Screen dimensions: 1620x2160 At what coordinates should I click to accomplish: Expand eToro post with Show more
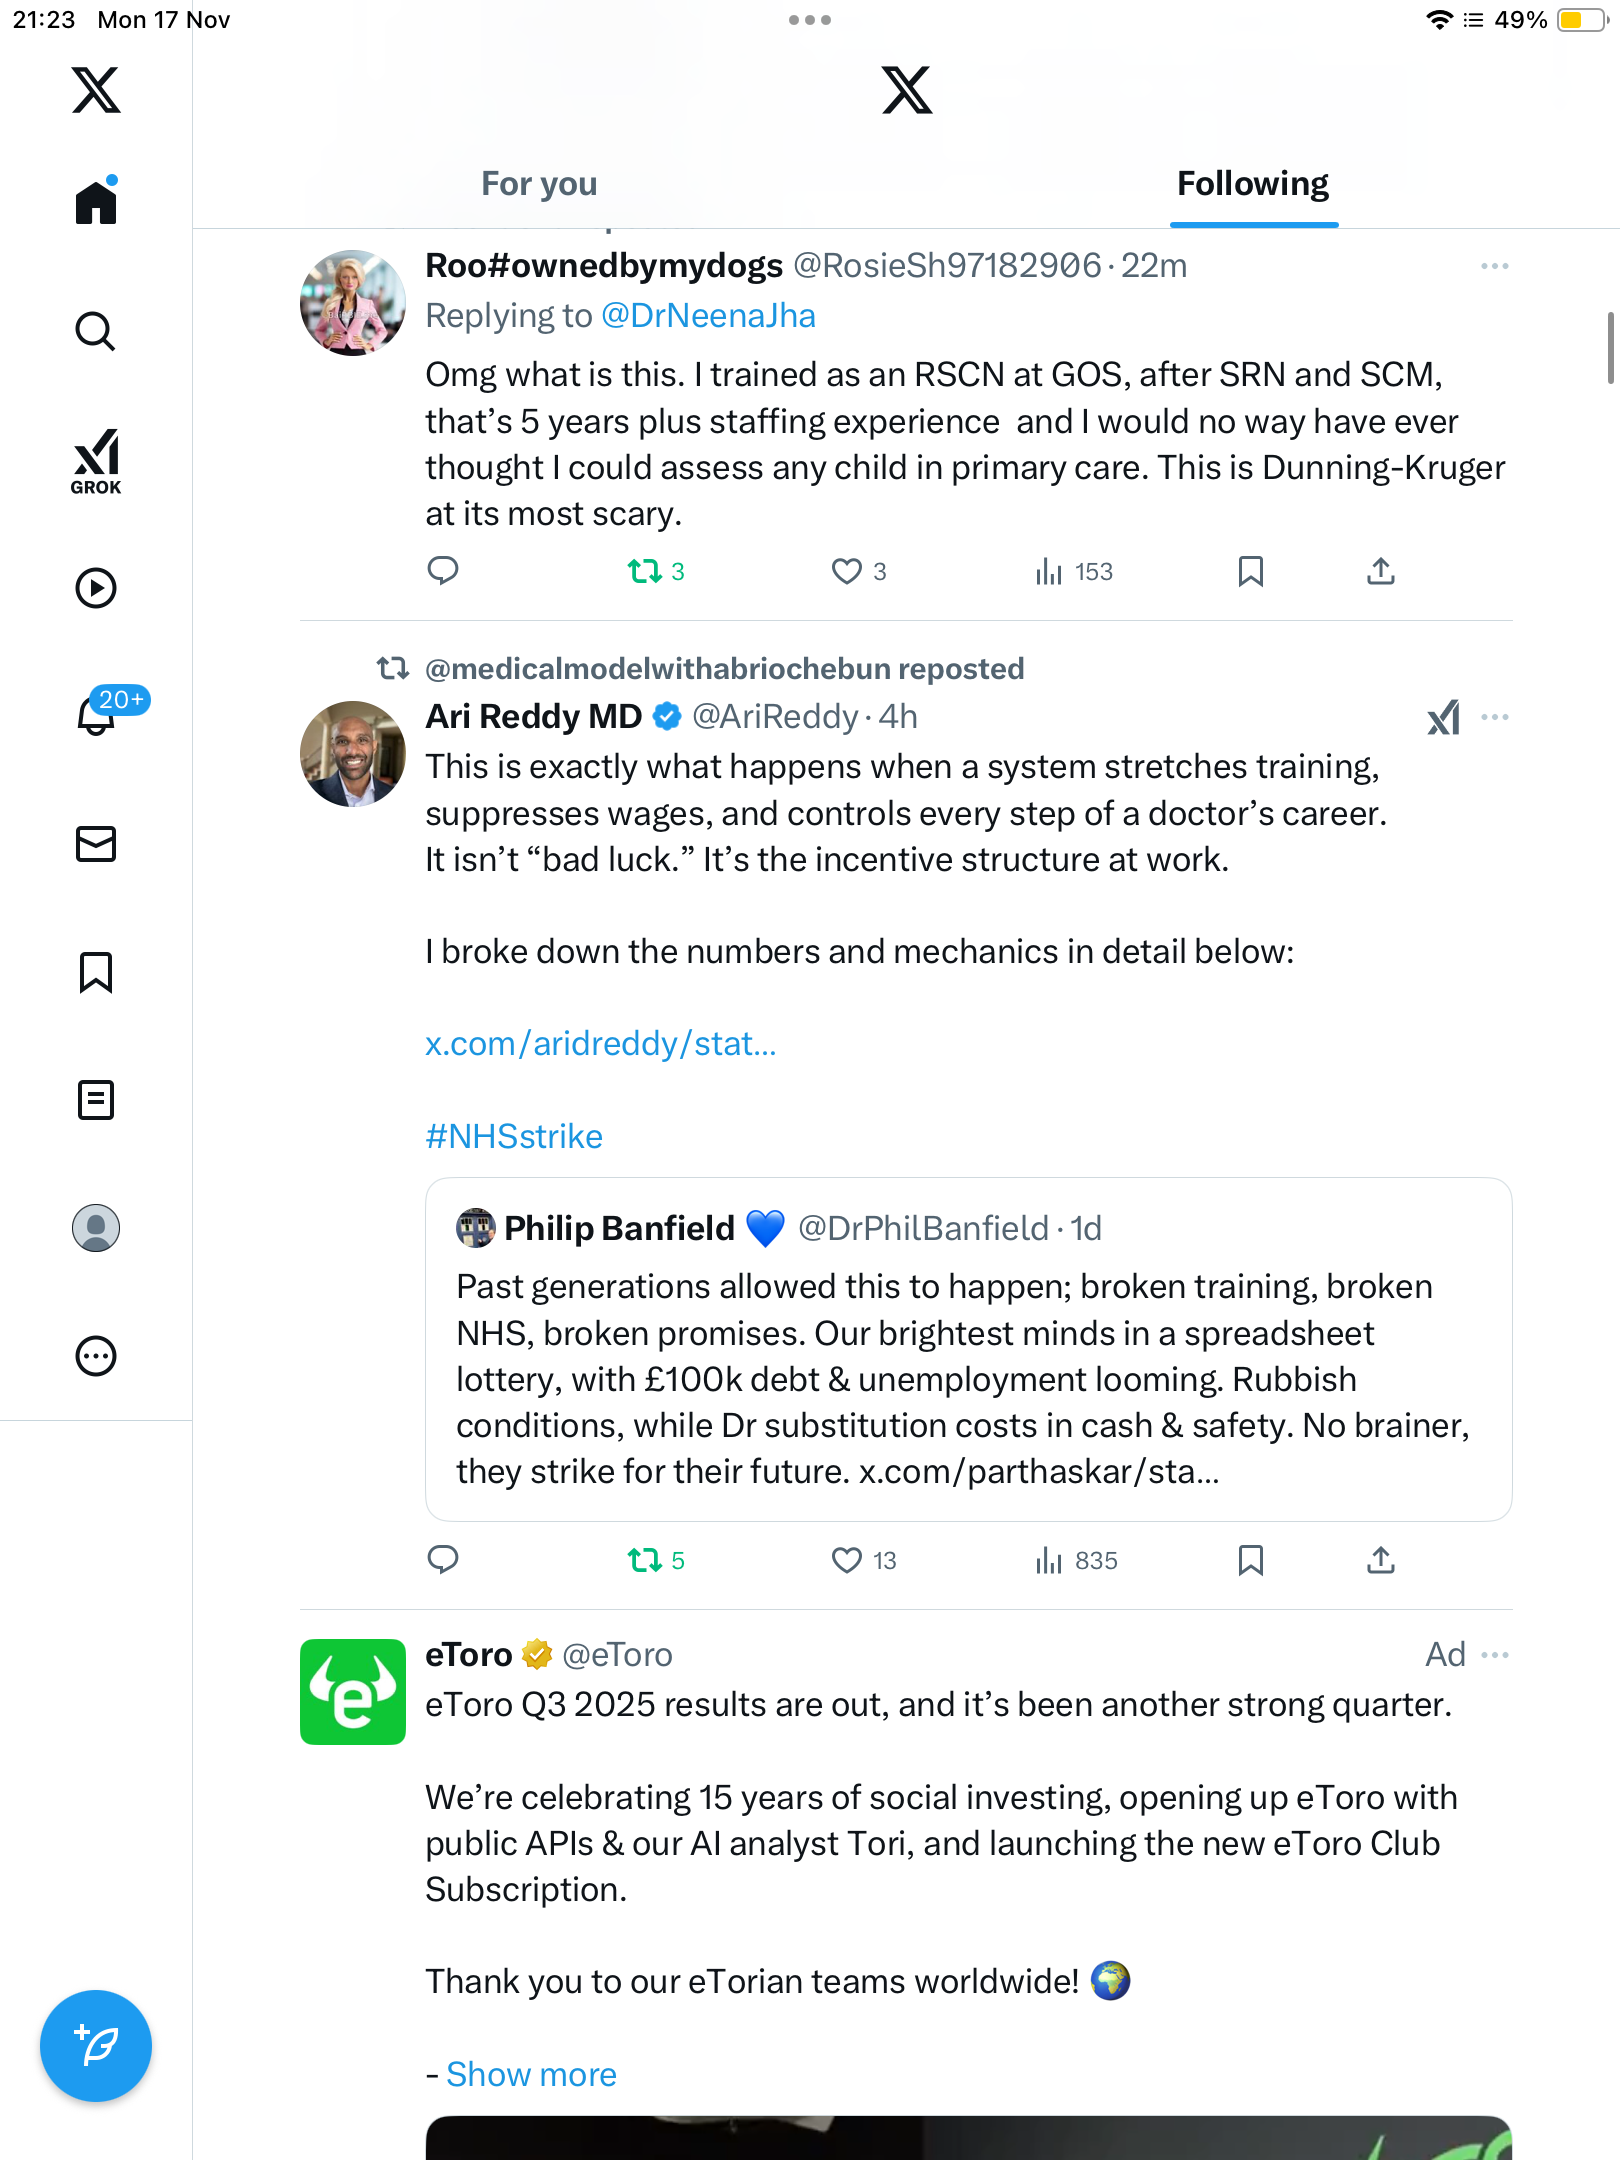coord(531,2074)
